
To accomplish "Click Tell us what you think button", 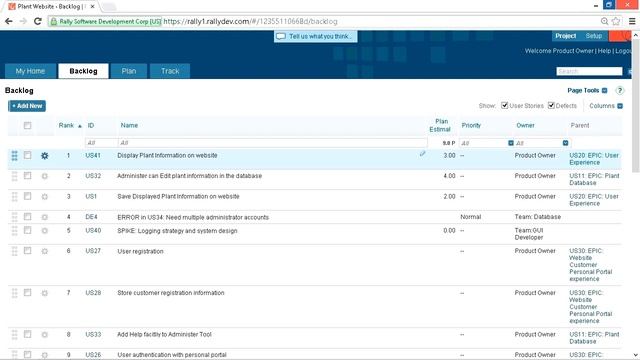I will (x=316, y=36).
